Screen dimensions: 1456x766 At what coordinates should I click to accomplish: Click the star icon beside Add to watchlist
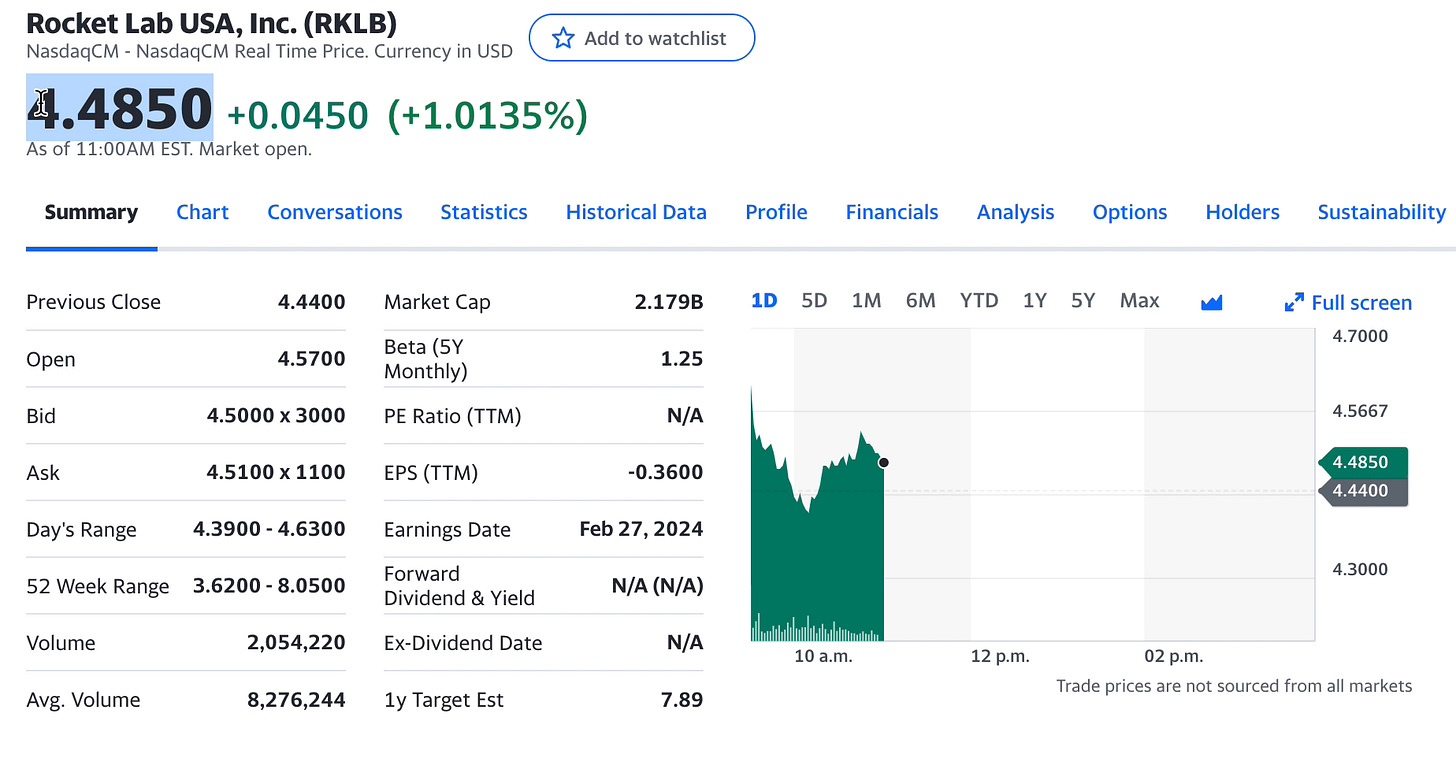click(564, 38)
